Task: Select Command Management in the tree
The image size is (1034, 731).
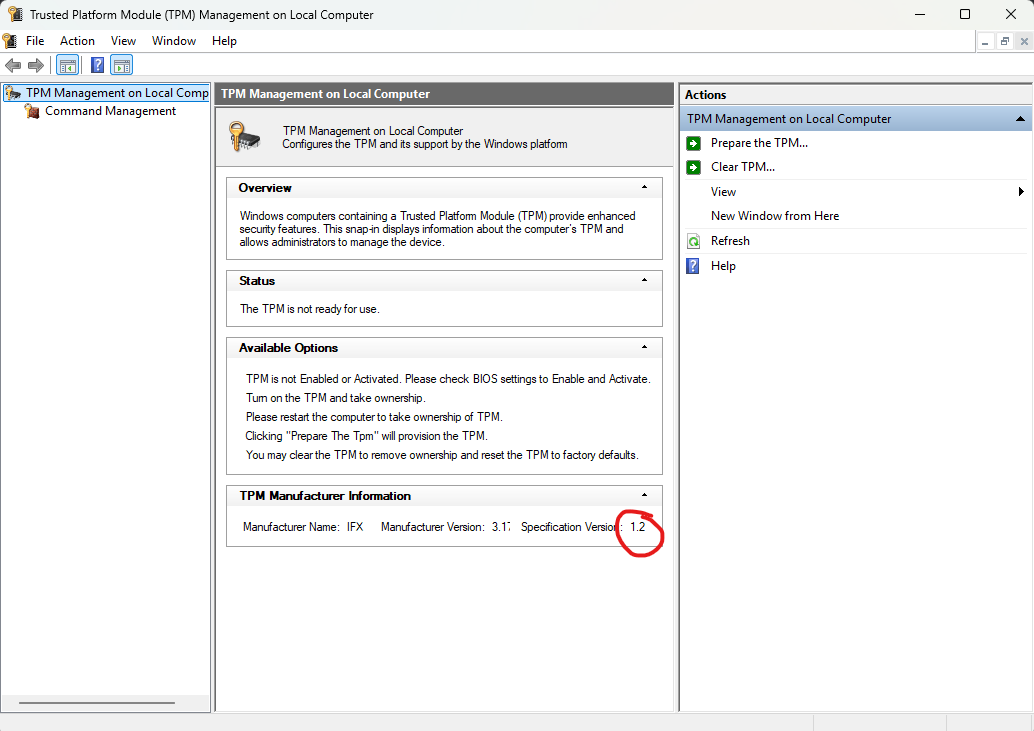Action: click(x=110, y=111)
